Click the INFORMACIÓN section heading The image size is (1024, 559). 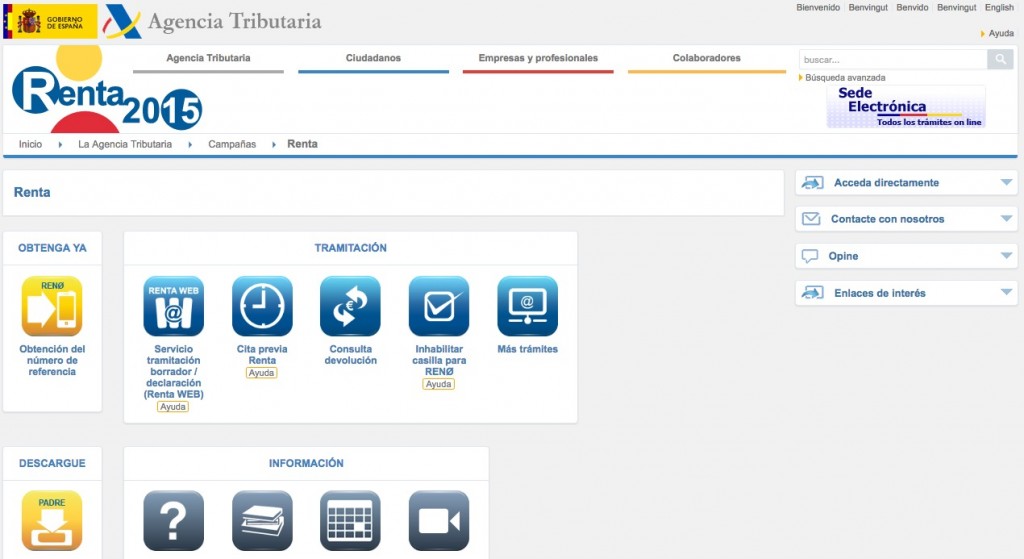point(306,463)
